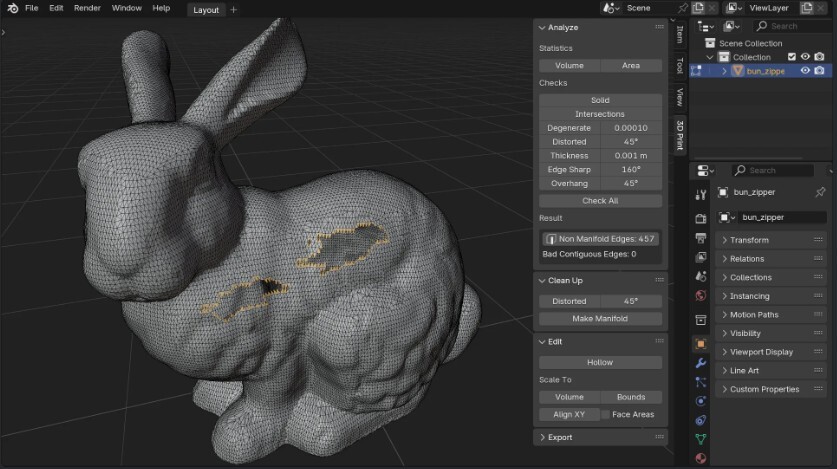Select Non Manifold Edges: 457 result
Image resolution: width=837 pixels, height=469 pixels.
click(x=600, y=239)
